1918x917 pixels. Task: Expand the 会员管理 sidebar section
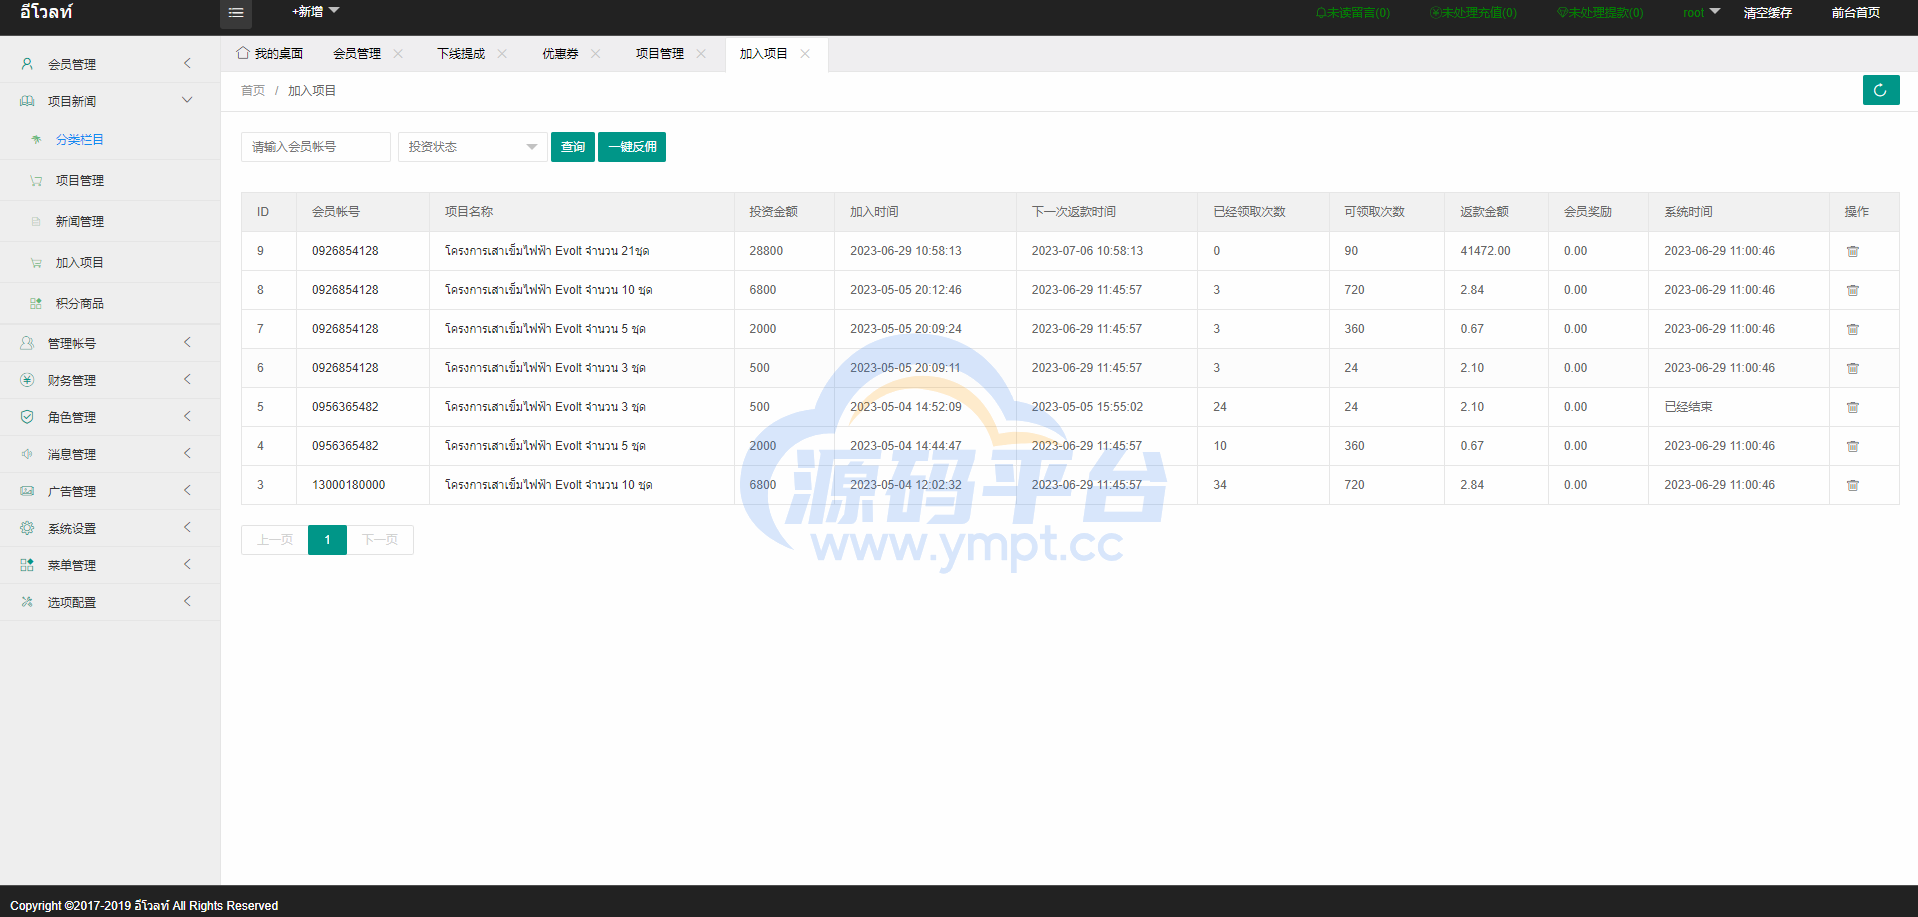coord(187,64)
